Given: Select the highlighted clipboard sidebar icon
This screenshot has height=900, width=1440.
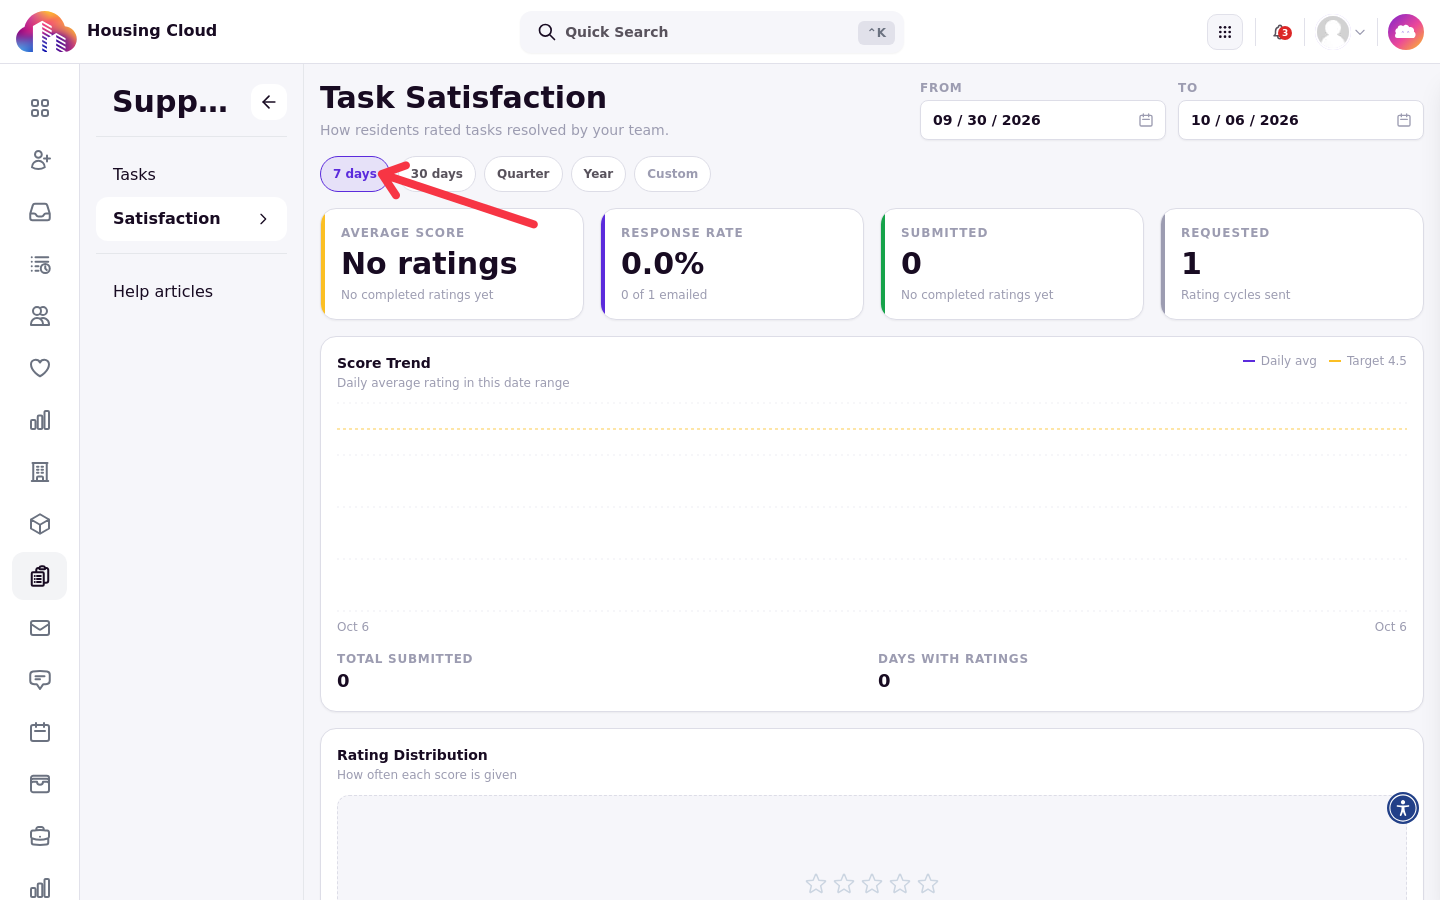Looking at the screenshot, I should 40,576.
